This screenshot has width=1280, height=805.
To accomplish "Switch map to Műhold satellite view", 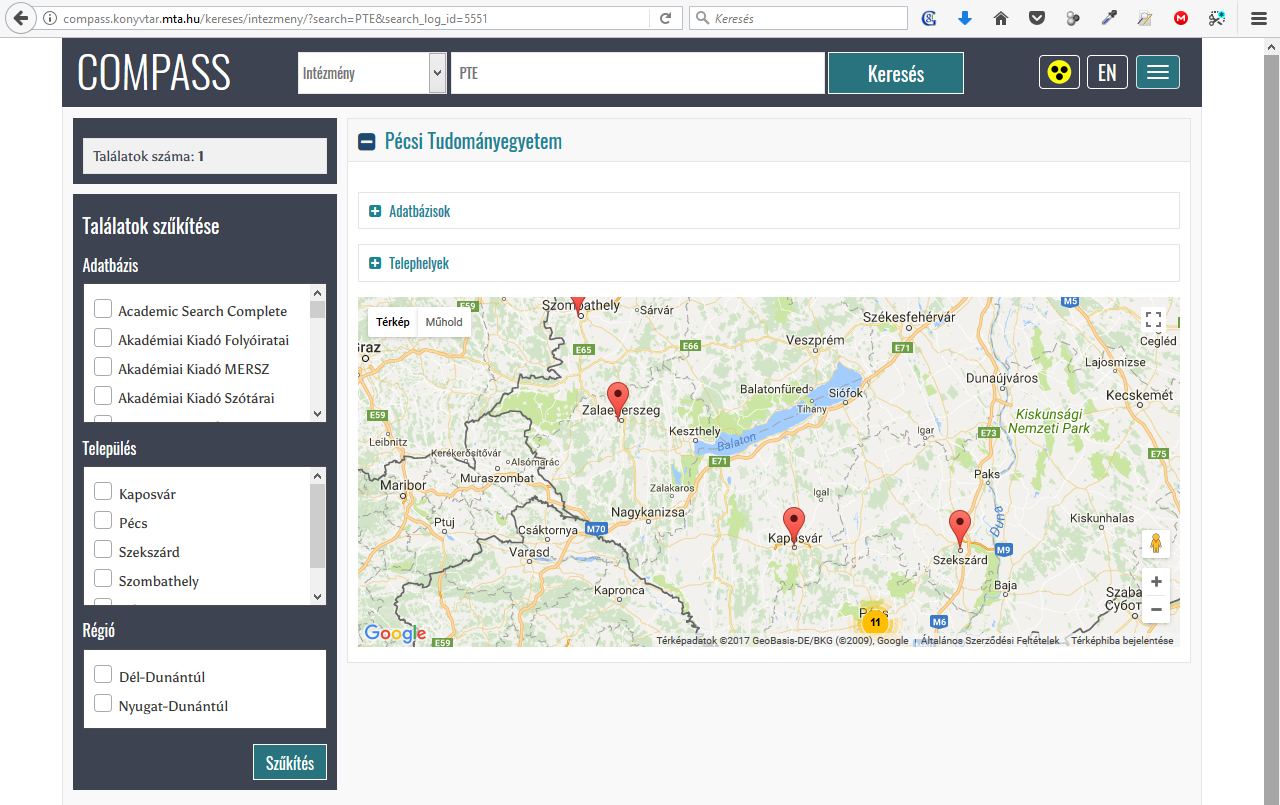I will point(444,322).
